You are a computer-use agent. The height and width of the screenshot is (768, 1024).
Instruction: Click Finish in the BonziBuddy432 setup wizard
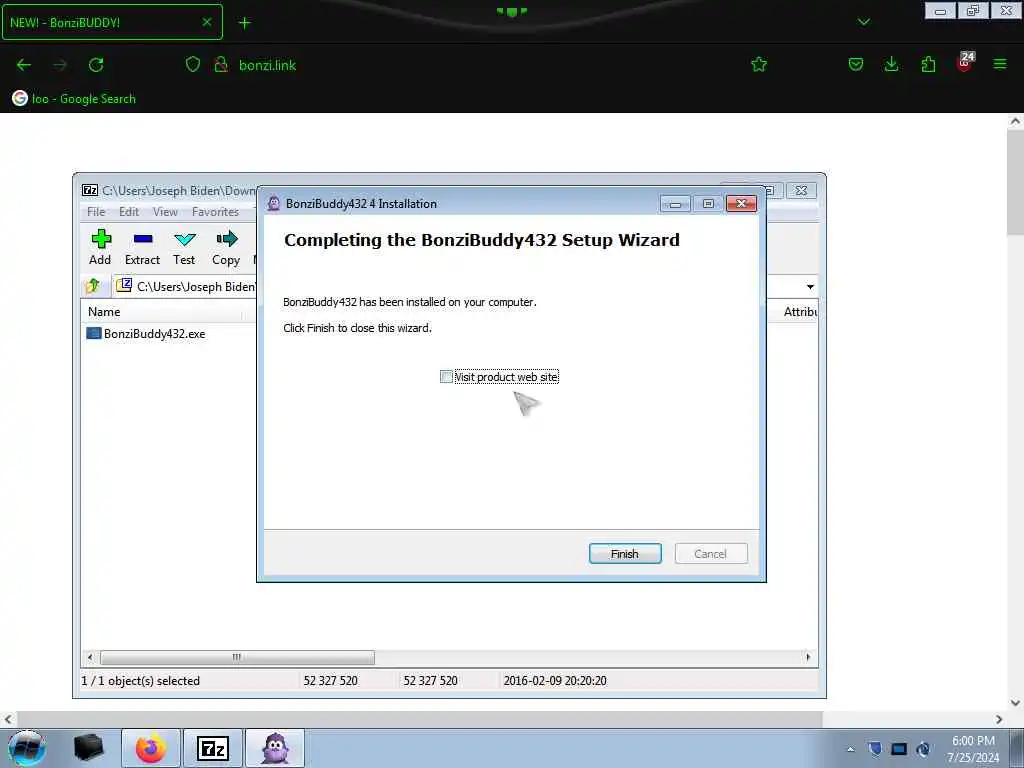[625, 554]
